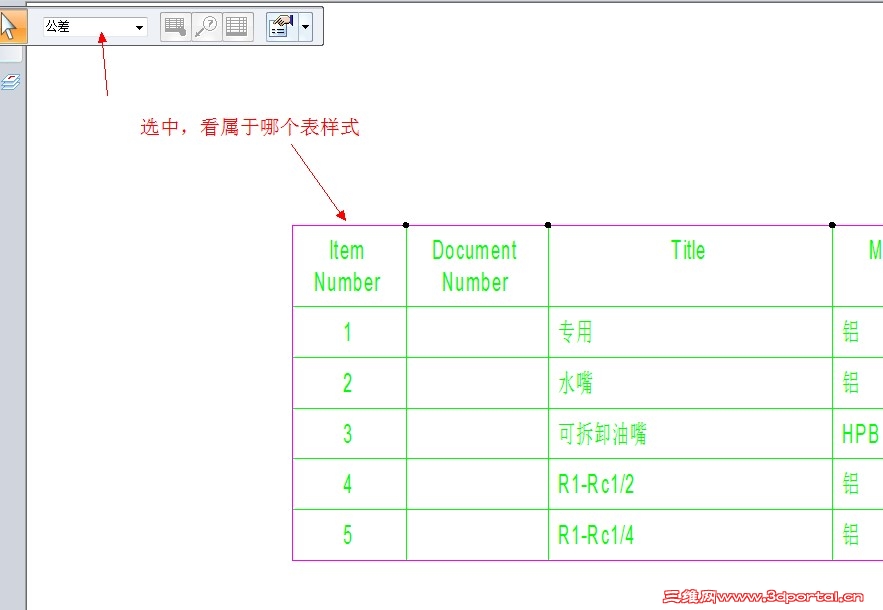883x610 pixels.
Task: Select the Document Number header cell
Action: pos(477,266)
